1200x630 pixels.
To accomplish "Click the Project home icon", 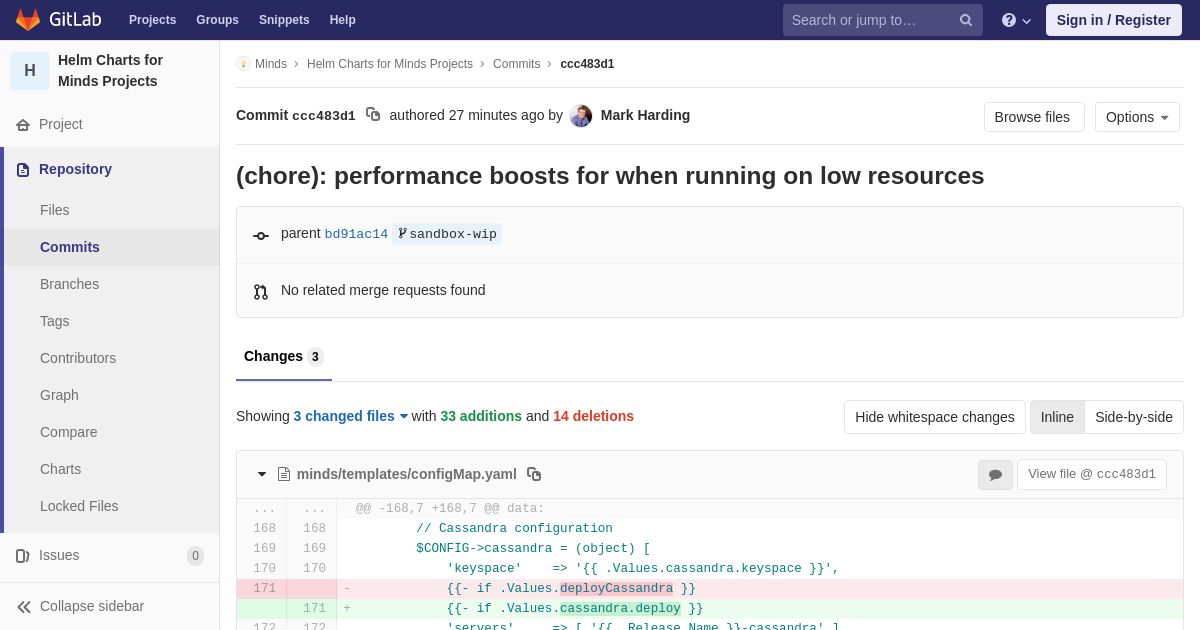I will tap(23, 125).
